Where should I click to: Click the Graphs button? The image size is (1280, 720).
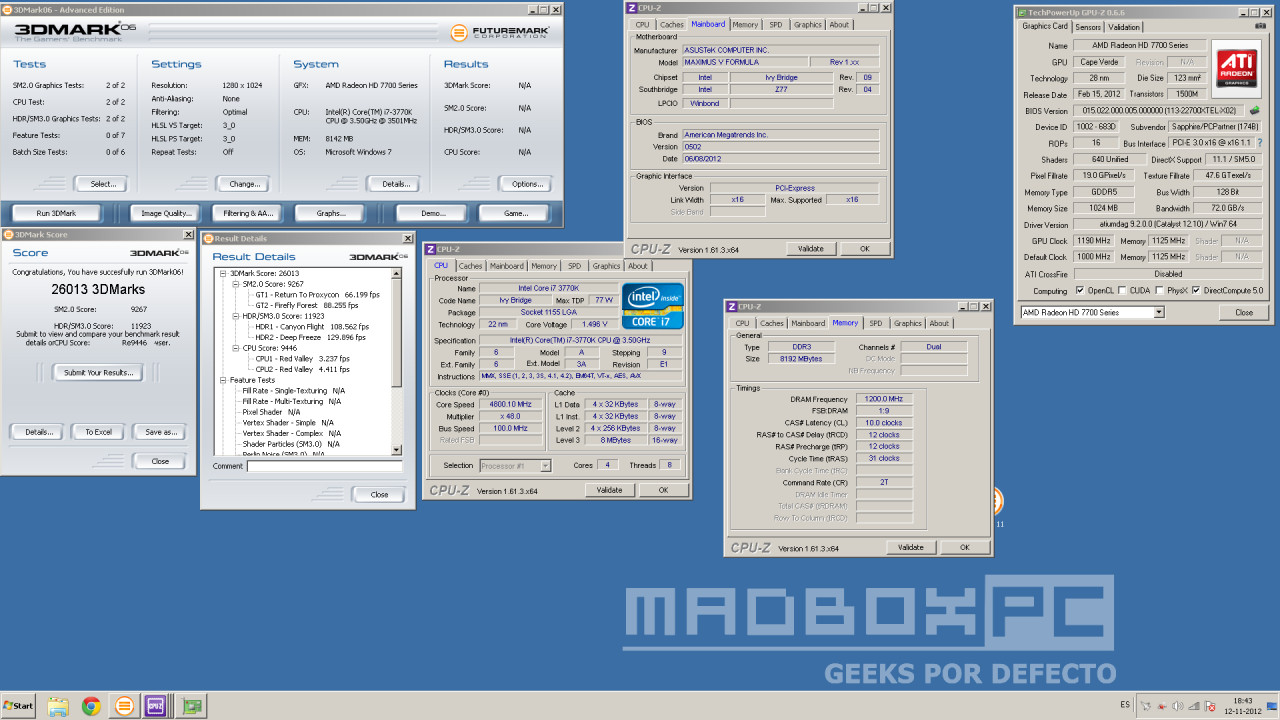point(330,213)
